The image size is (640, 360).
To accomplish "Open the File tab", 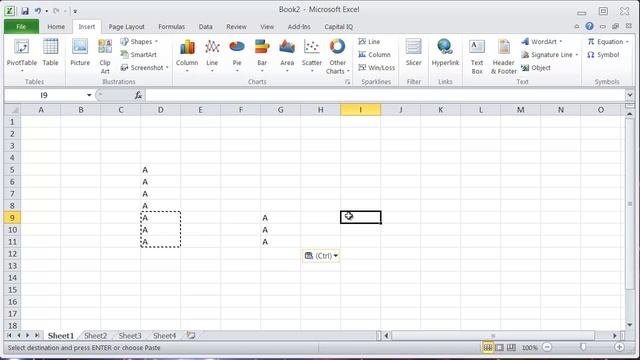I will tap(21, 27).
